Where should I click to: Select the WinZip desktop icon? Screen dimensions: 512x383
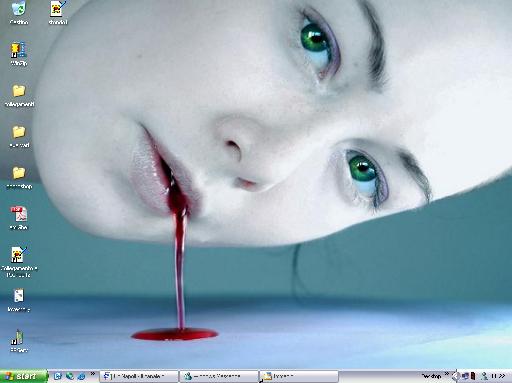(19, 54)
